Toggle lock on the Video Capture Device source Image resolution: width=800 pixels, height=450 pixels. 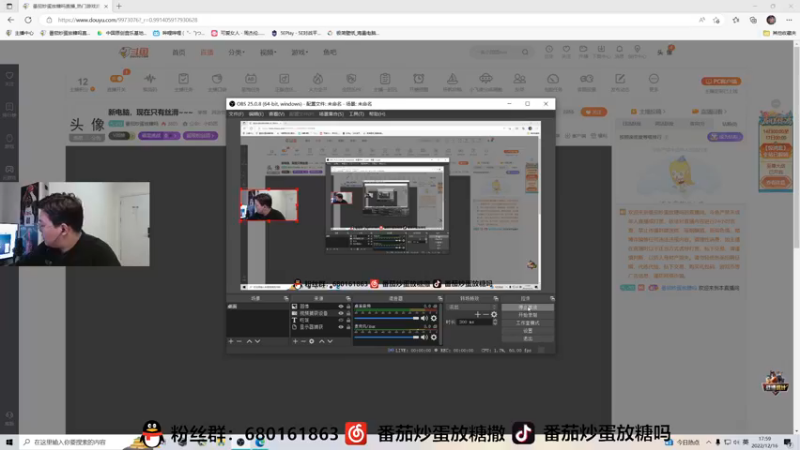pyautogui.click(x=348, y=313)
